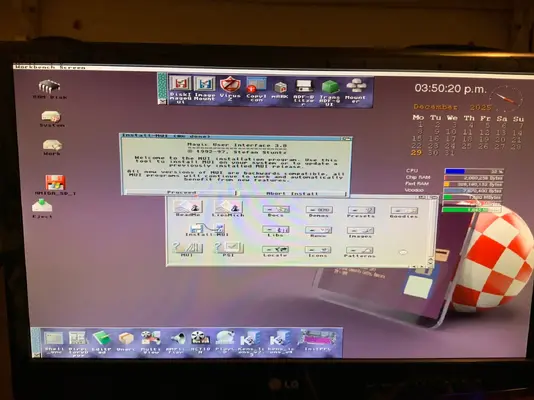Viewport: 534px width, 400px height.
Task: Click the digital clock showing 03:50:20 p.m.
Action: (x=450, y=89)
